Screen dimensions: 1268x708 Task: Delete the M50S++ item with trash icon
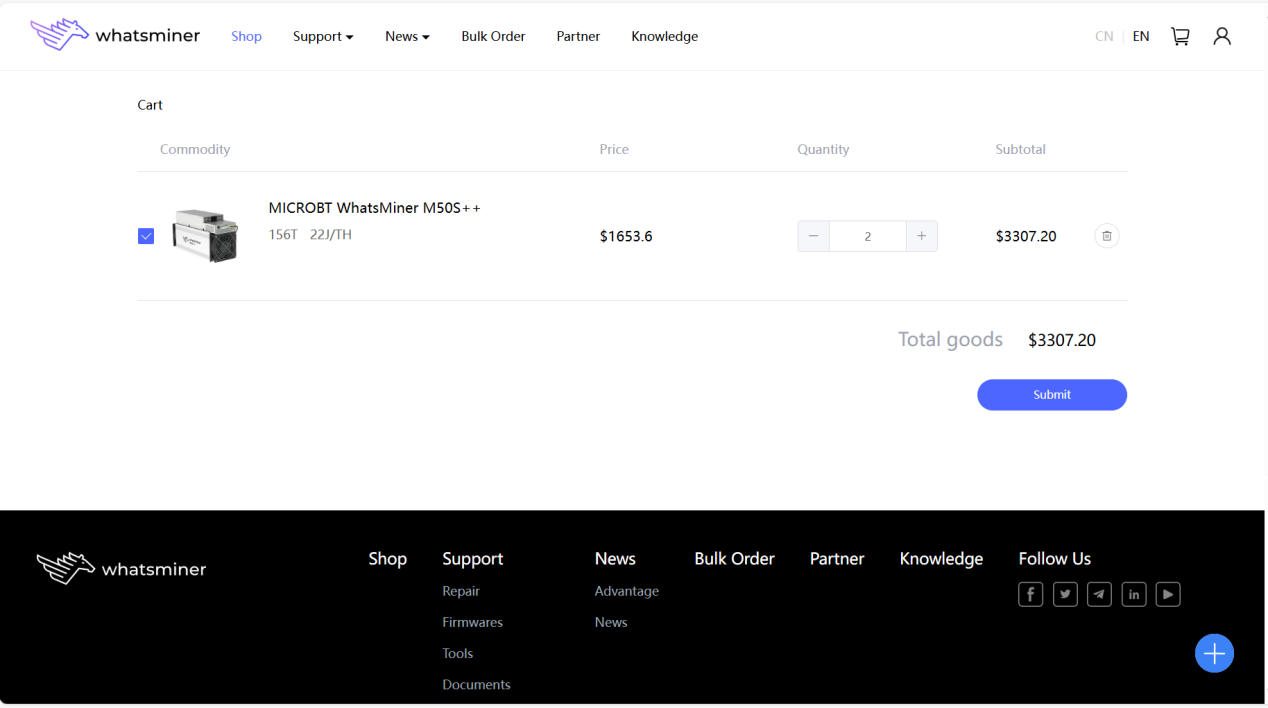click(1106, 236)
